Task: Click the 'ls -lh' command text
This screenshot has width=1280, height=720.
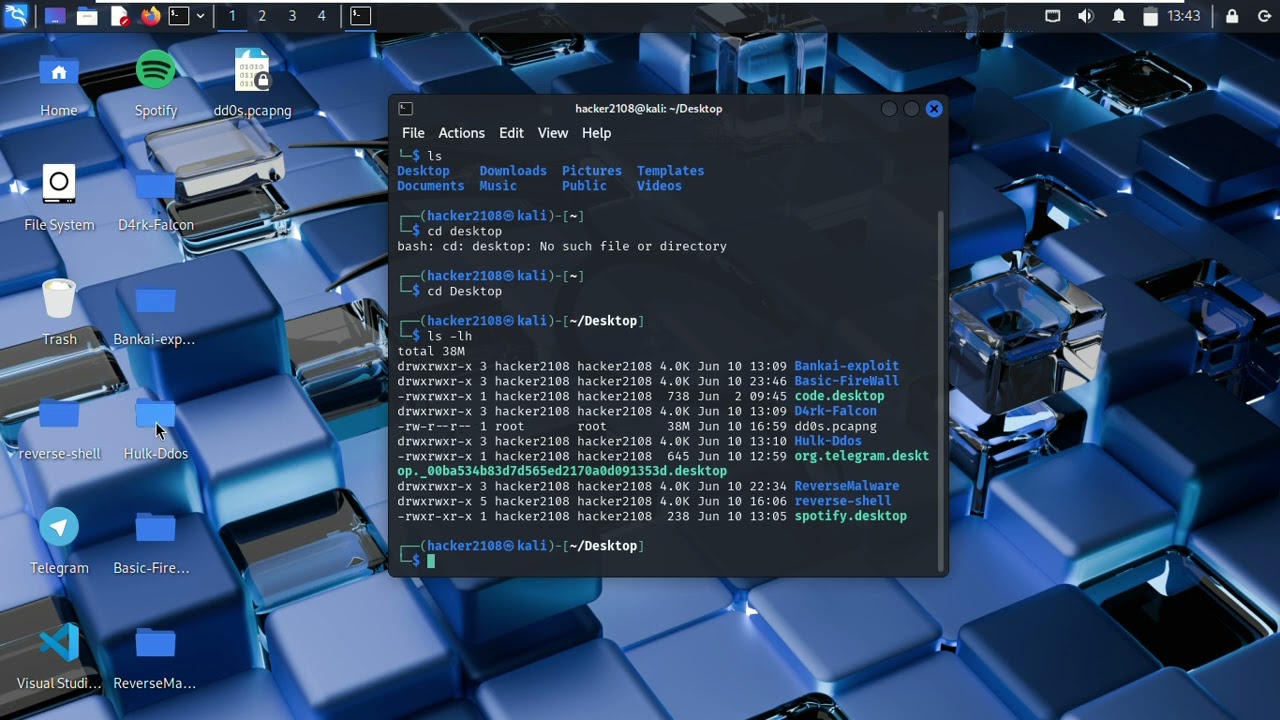Action: (x=450, y=336)
